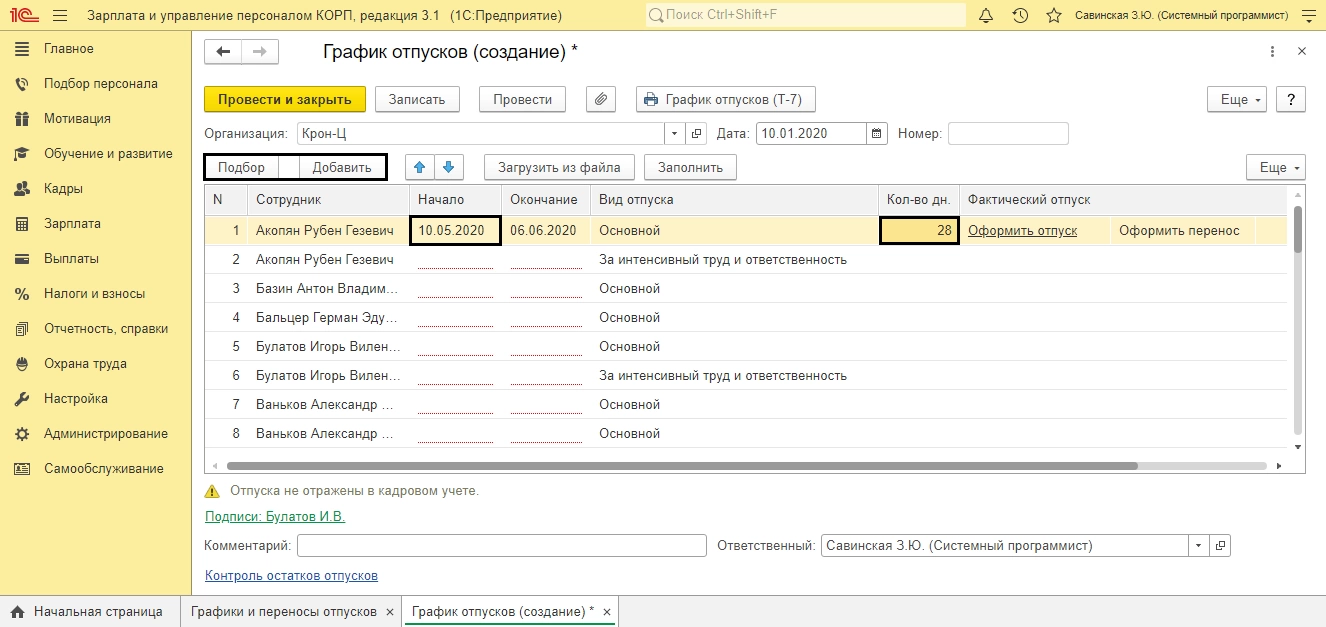1326x627 pixels.
Task: Click the Номер input field
Action: click(x=1008, y=133)
